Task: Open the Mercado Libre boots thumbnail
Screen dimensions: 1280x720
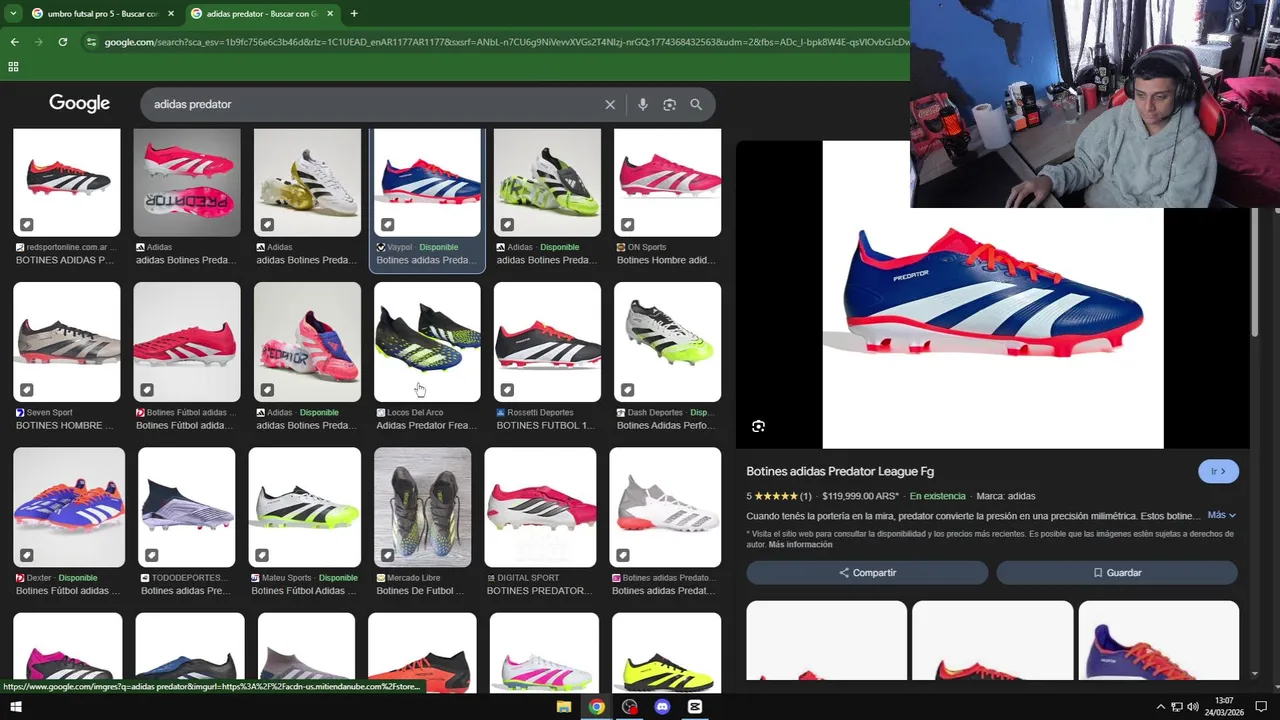Action: 422,507
